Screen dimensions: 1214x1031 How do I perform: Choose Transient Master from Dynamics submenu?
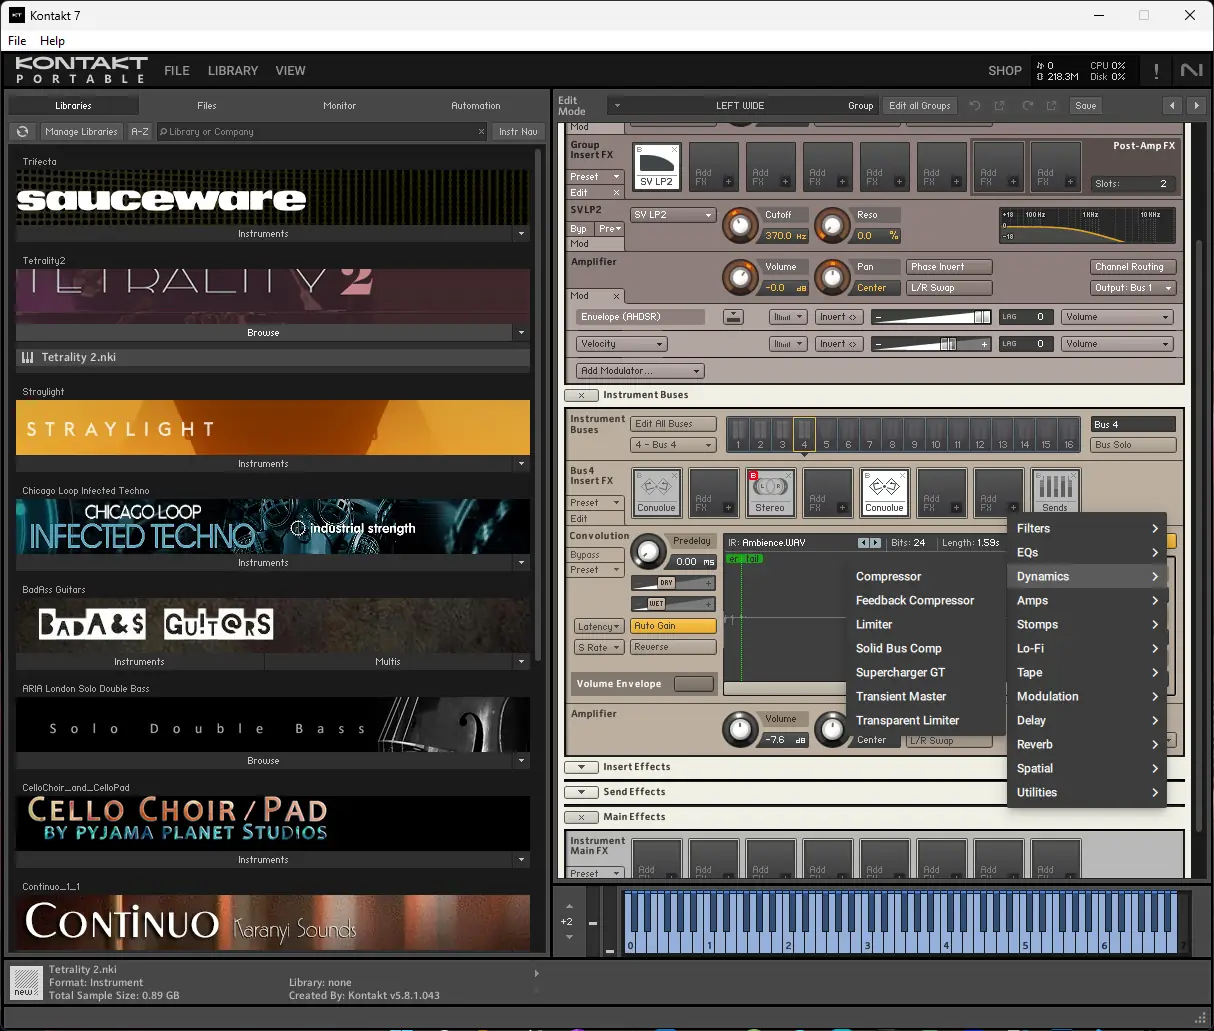click(x=901, y=696)
